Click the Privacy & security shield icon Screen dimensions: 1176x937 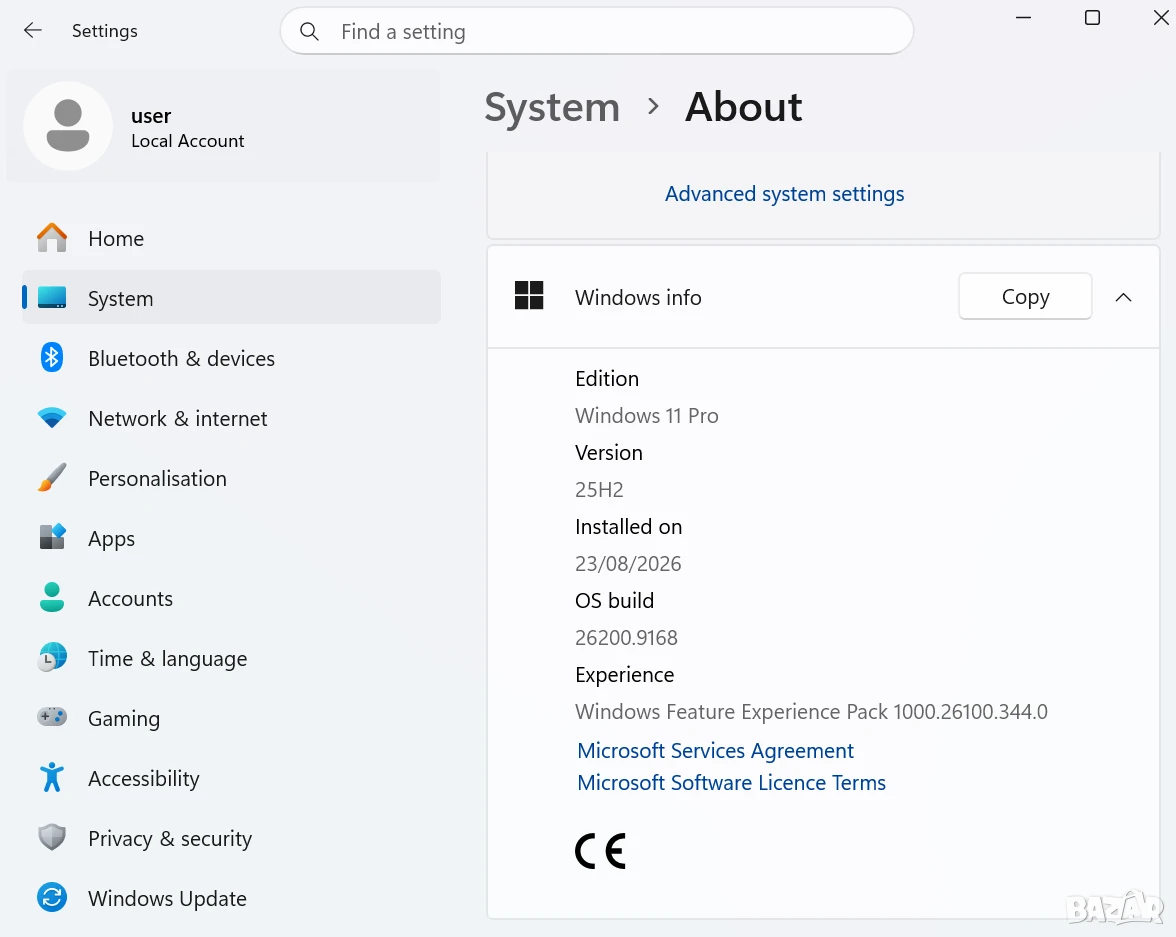click(52, 837)
